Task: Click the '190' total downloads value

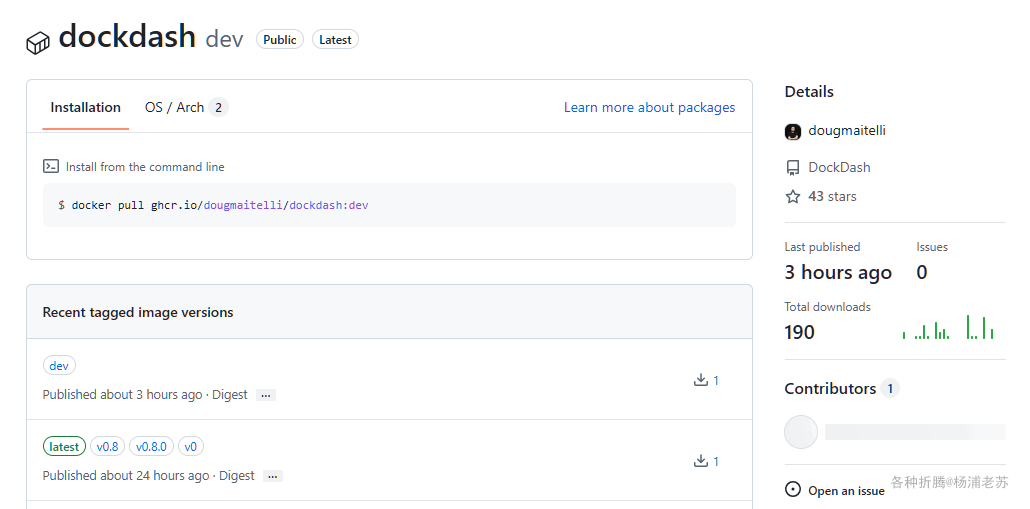Action: point(799,332)
